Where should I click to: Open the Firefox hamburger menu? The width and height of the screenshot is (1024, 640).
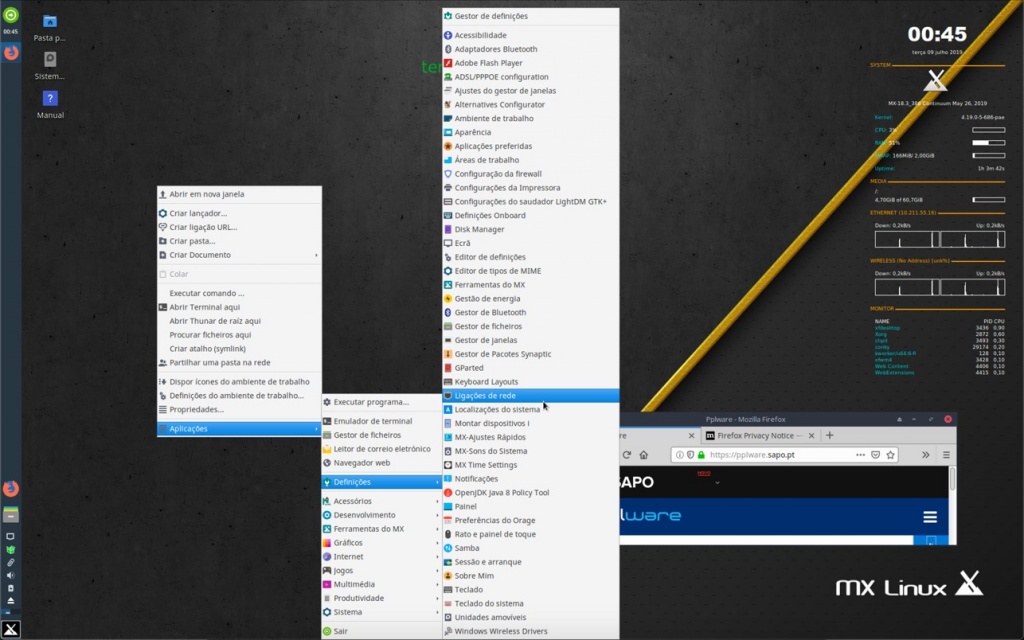tap(946, 455)
